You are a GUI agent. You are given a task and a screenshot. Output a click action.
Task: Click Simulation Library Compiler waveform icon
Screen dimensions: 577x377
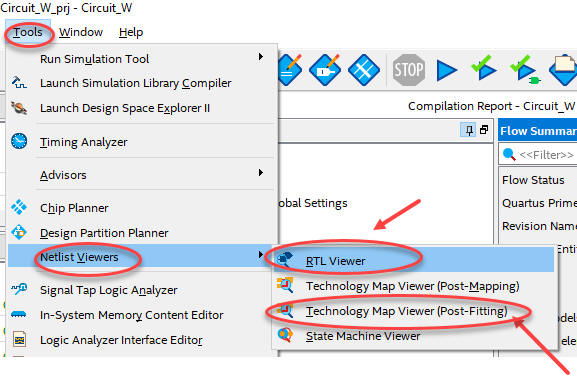(19, 82)
